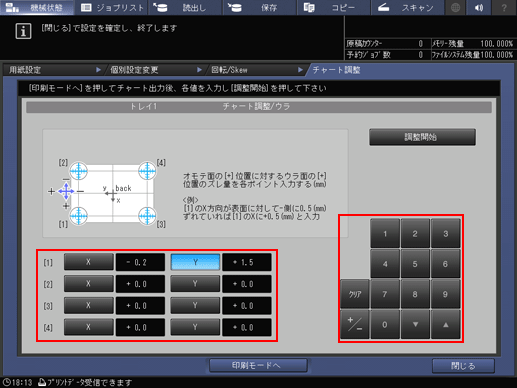Click the 原稿カウンター counter value

point(420,44)
